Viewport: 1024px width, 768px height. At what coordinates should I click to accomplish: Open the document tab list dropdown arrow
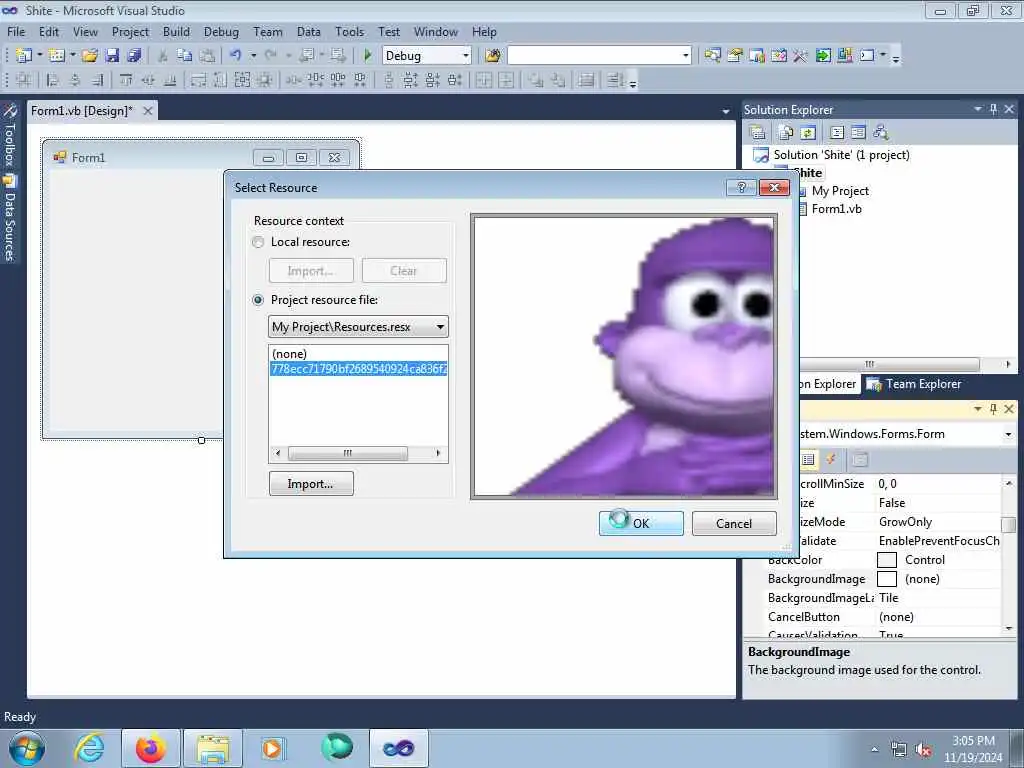pos(726,112)
